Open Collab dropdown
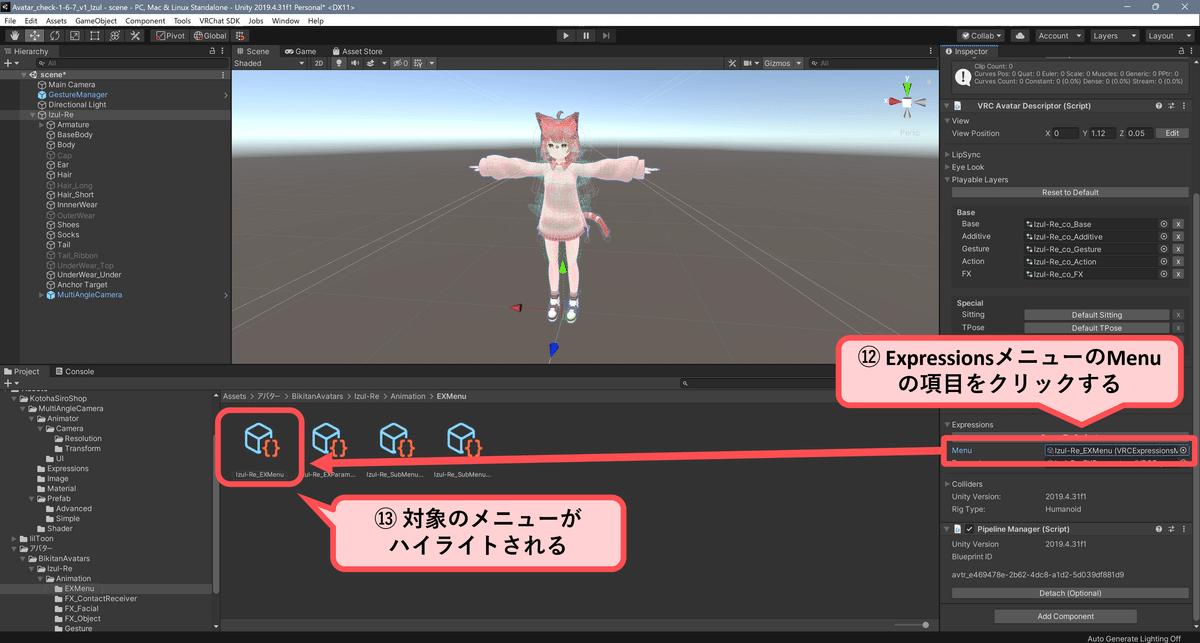The height and width of the screenshot is (643, 1200). (982, 35)
